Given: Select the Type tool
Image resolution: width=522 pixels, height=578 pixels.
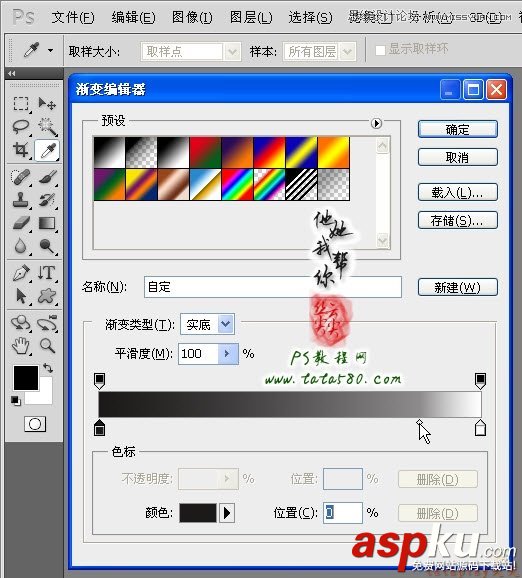Looking at the screenshot, I should 47,273.
